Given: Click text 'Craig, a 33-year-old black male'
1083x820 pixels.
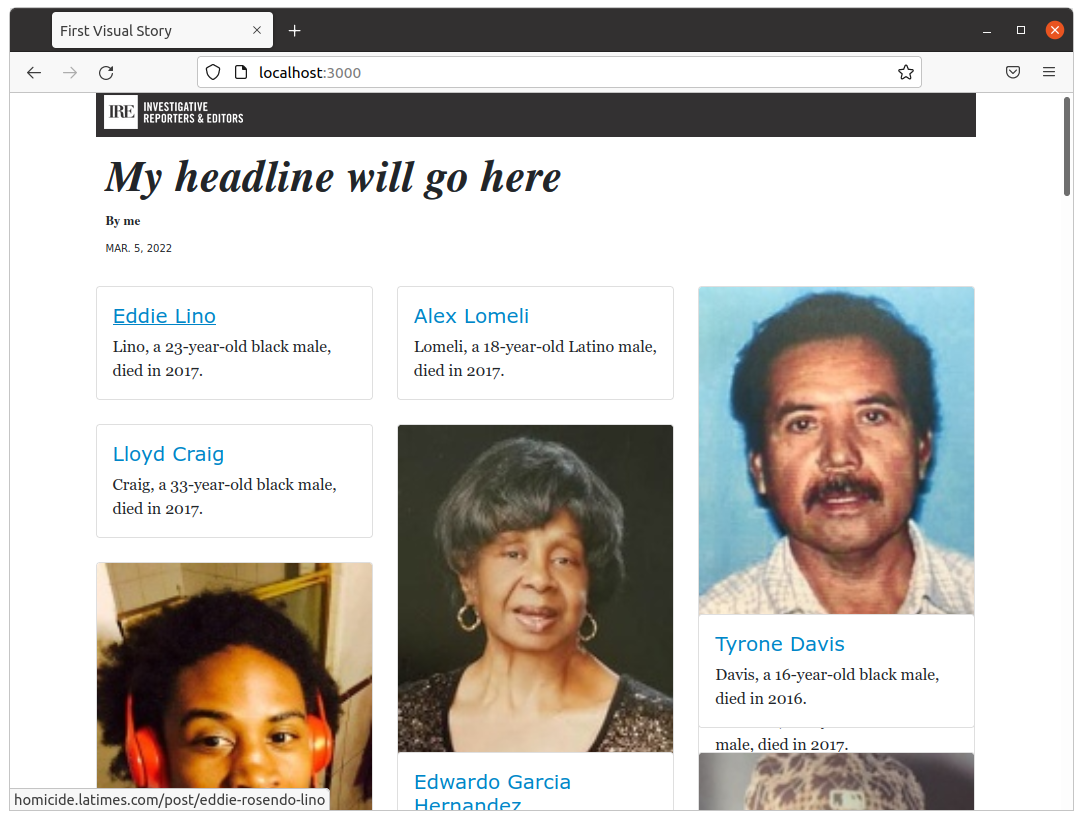Looking at the screenshot, I should [x=224, y=485].
